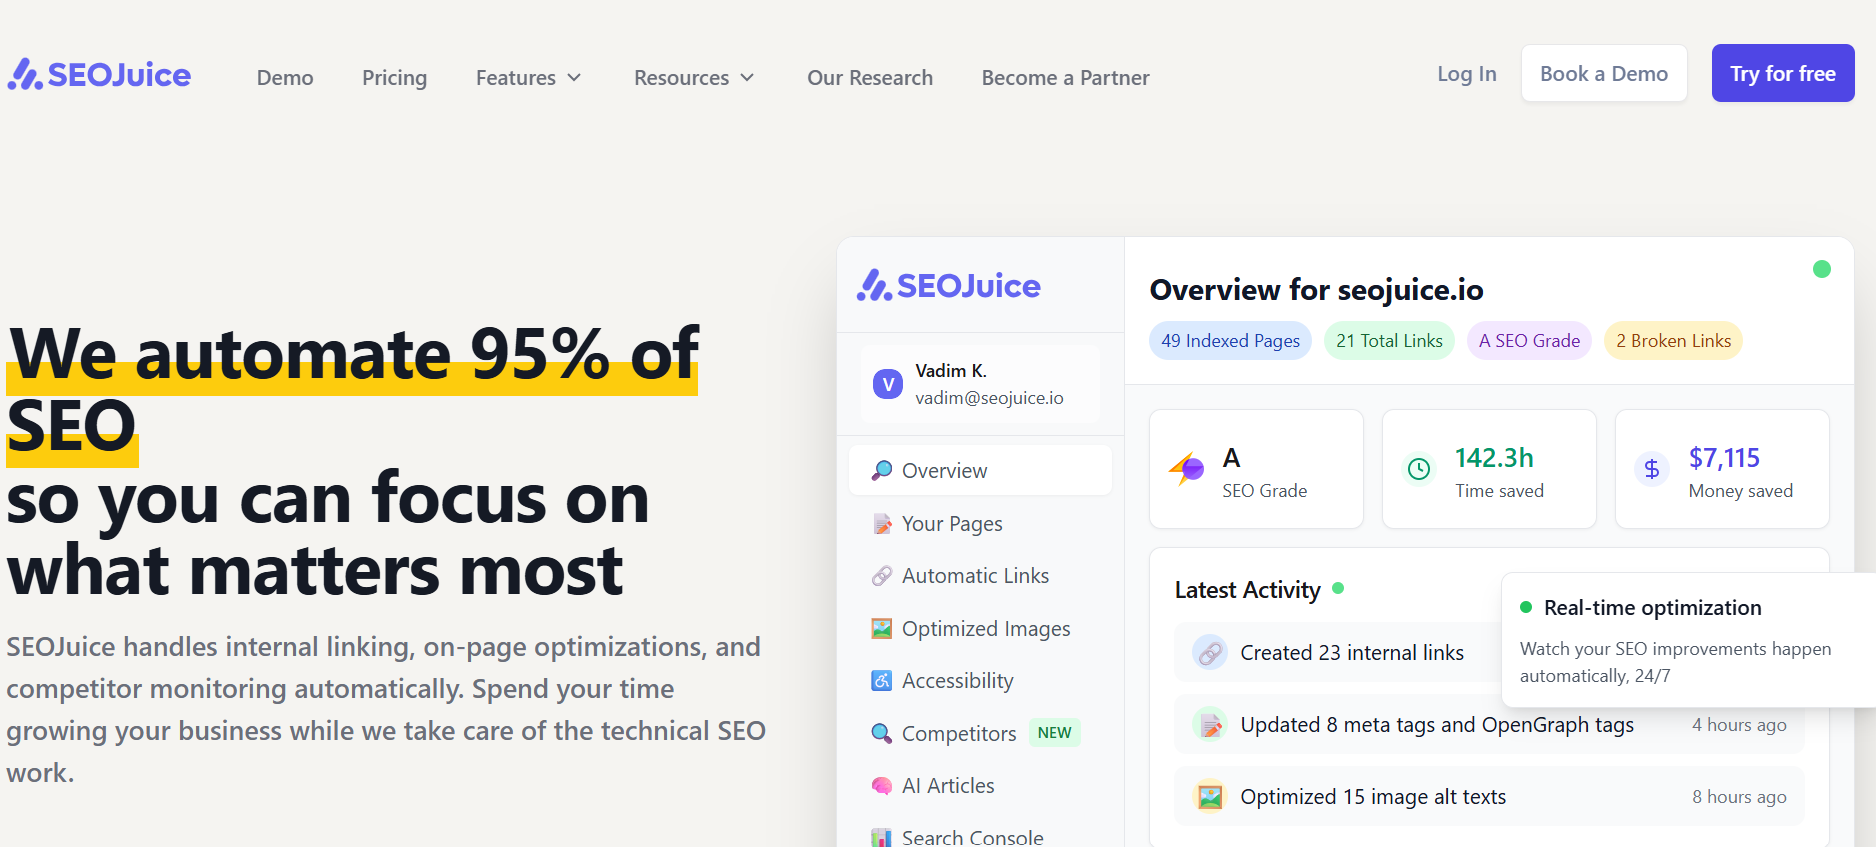
Task: Click the Accessibility icon in sidebar
Action: (x=881, y=681)
